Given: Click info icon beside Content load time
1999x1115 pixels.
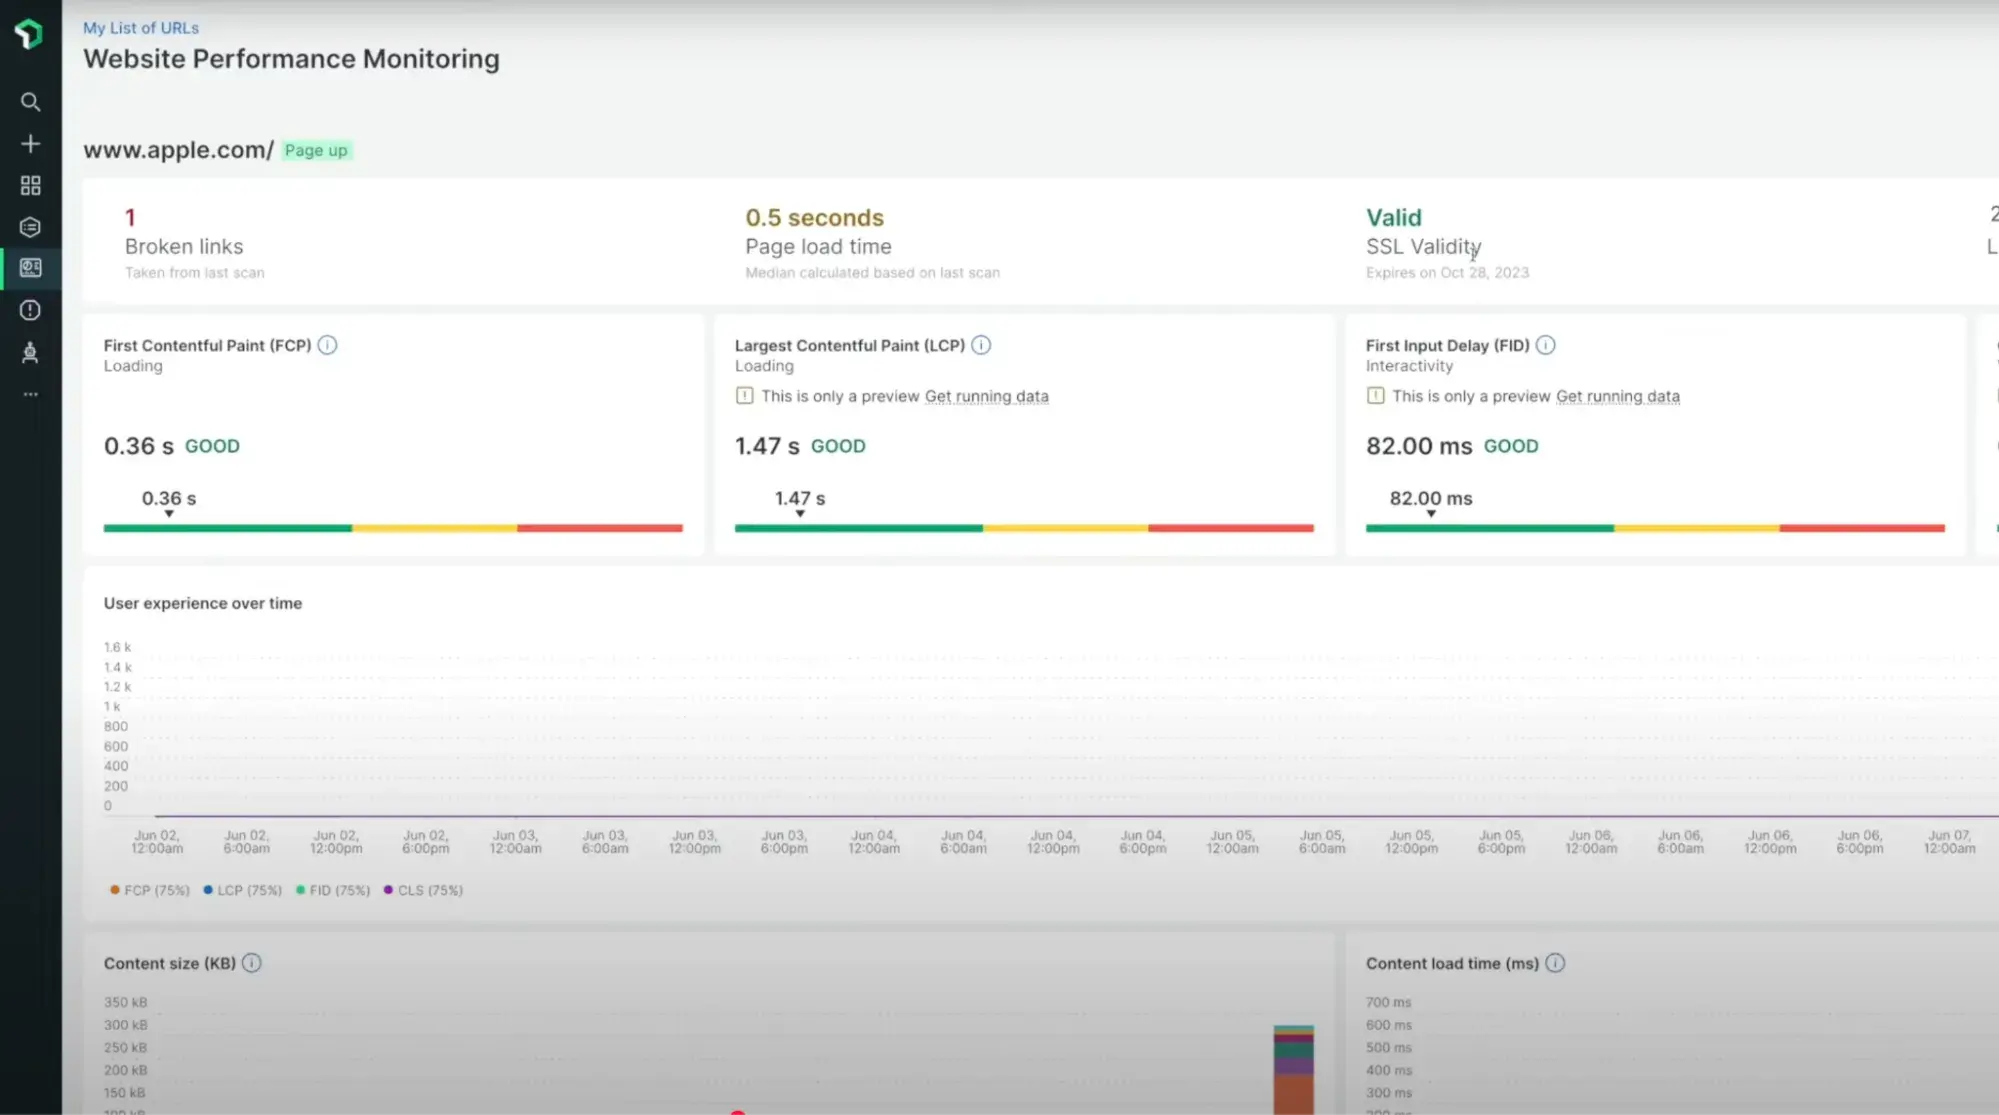Looking at the screenshot, I should [x=1555, y=963].
